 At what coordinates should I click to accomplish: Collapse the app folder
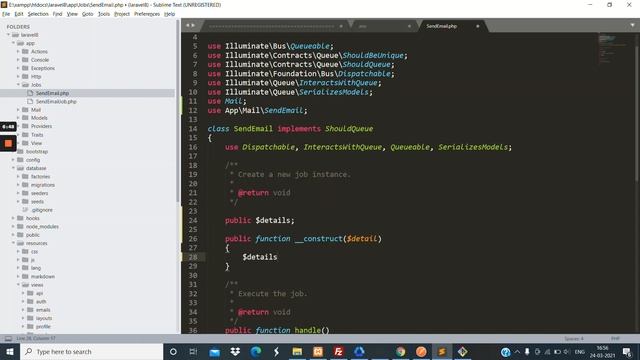coord(13,43)
